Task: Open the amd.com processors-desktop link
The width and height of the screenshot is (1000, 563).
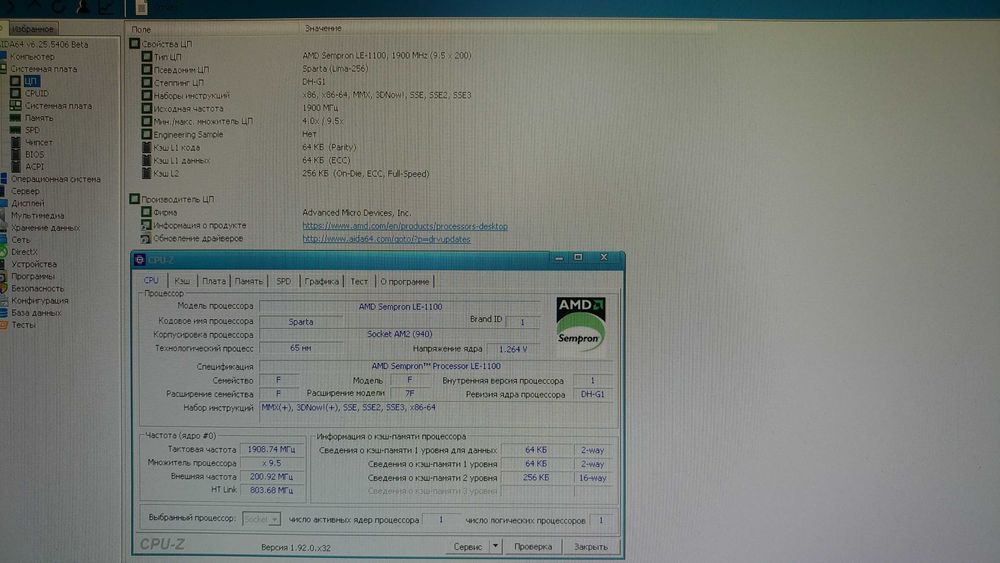Action: point(405,226)
